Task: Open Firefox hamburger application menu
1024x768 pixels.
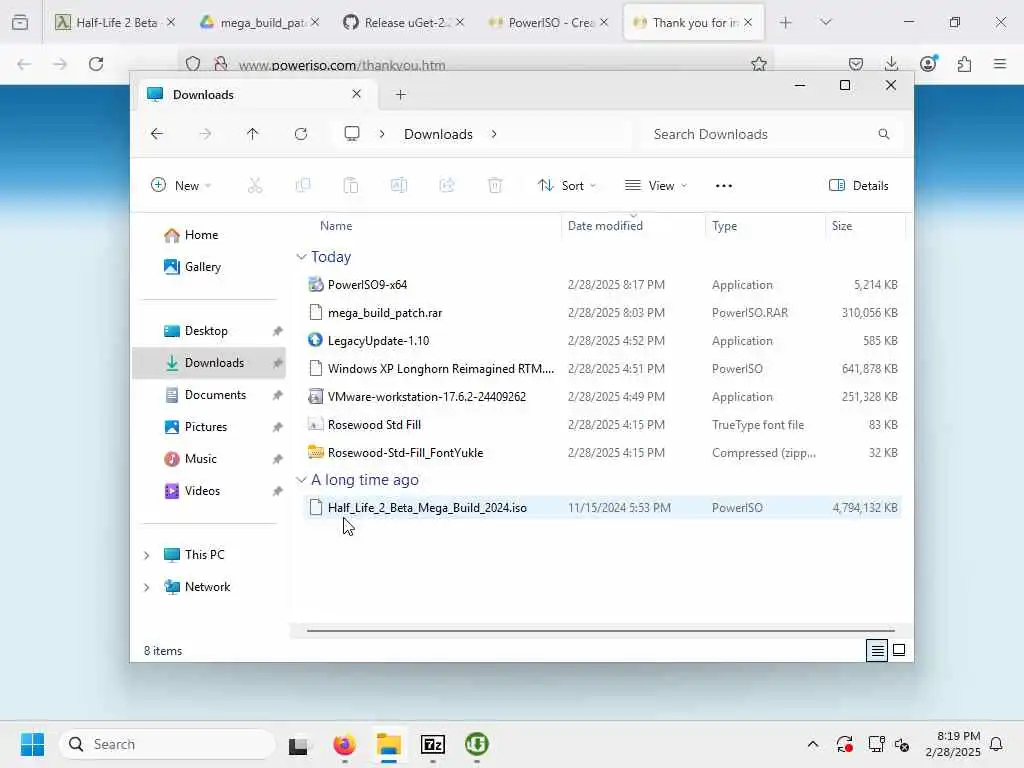Action: 1000,64
